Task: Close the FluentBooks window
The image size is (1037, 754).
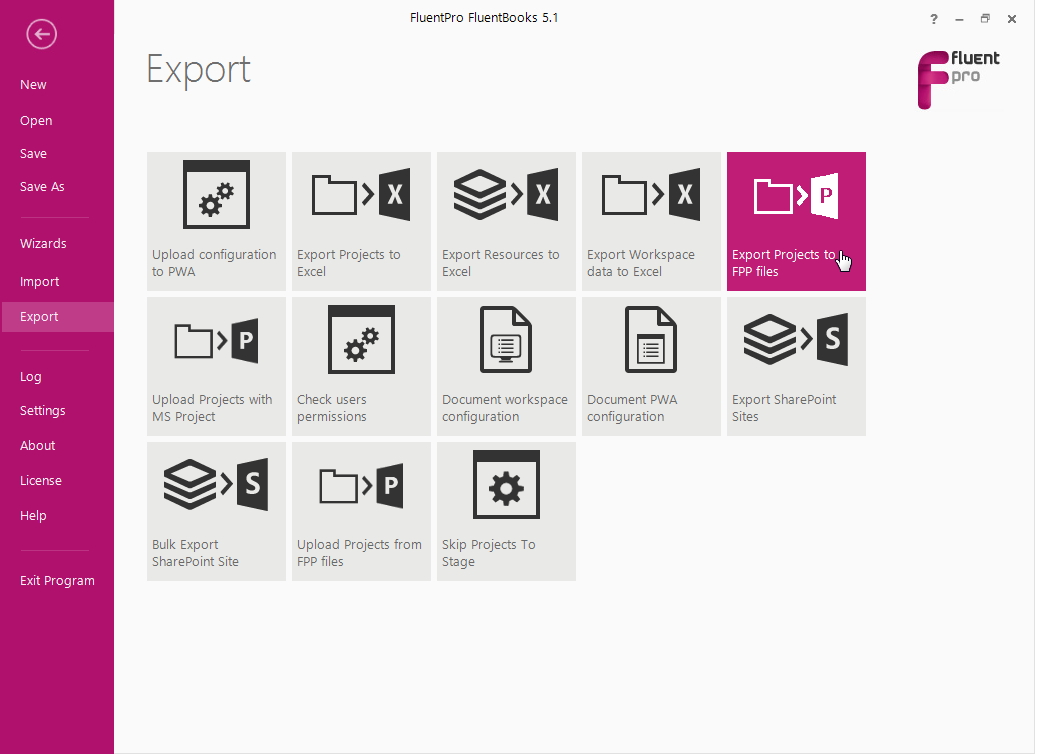Action: [1012, 19]
